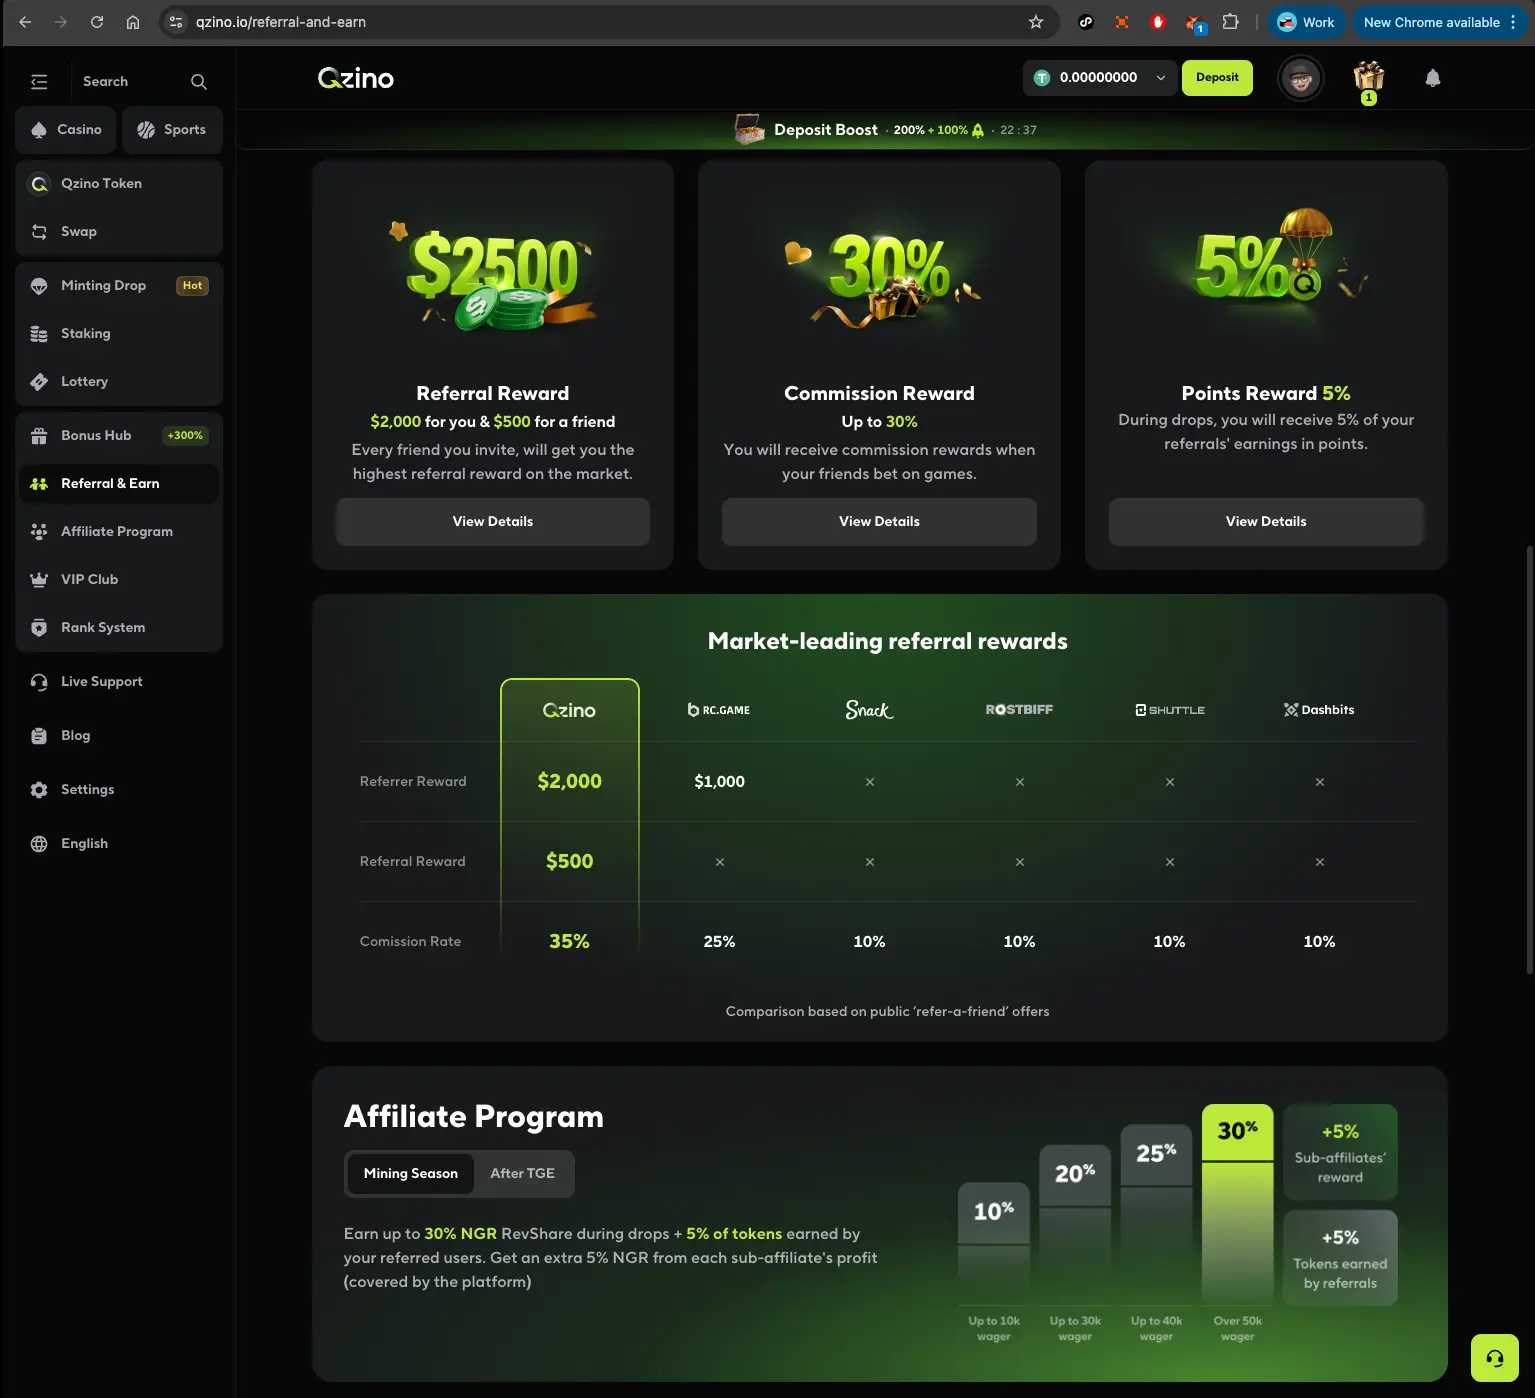Screen dimensions: 1535x1398
Task: Open Qzino Token page
Action: pos(119,184)
